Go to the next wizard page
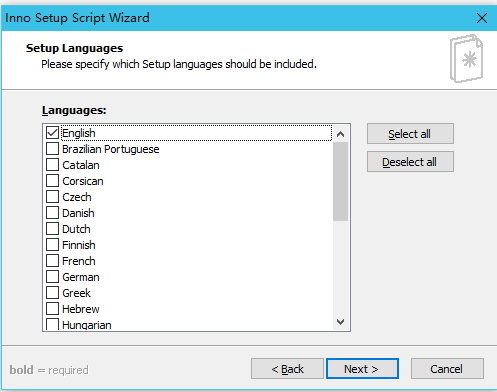 click(362, 369)
